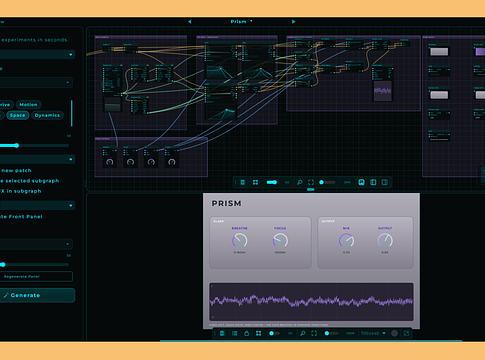Adjust the round-handle slider in graph toolbar
Screen dimensions: 485x360
coord(327,182)
